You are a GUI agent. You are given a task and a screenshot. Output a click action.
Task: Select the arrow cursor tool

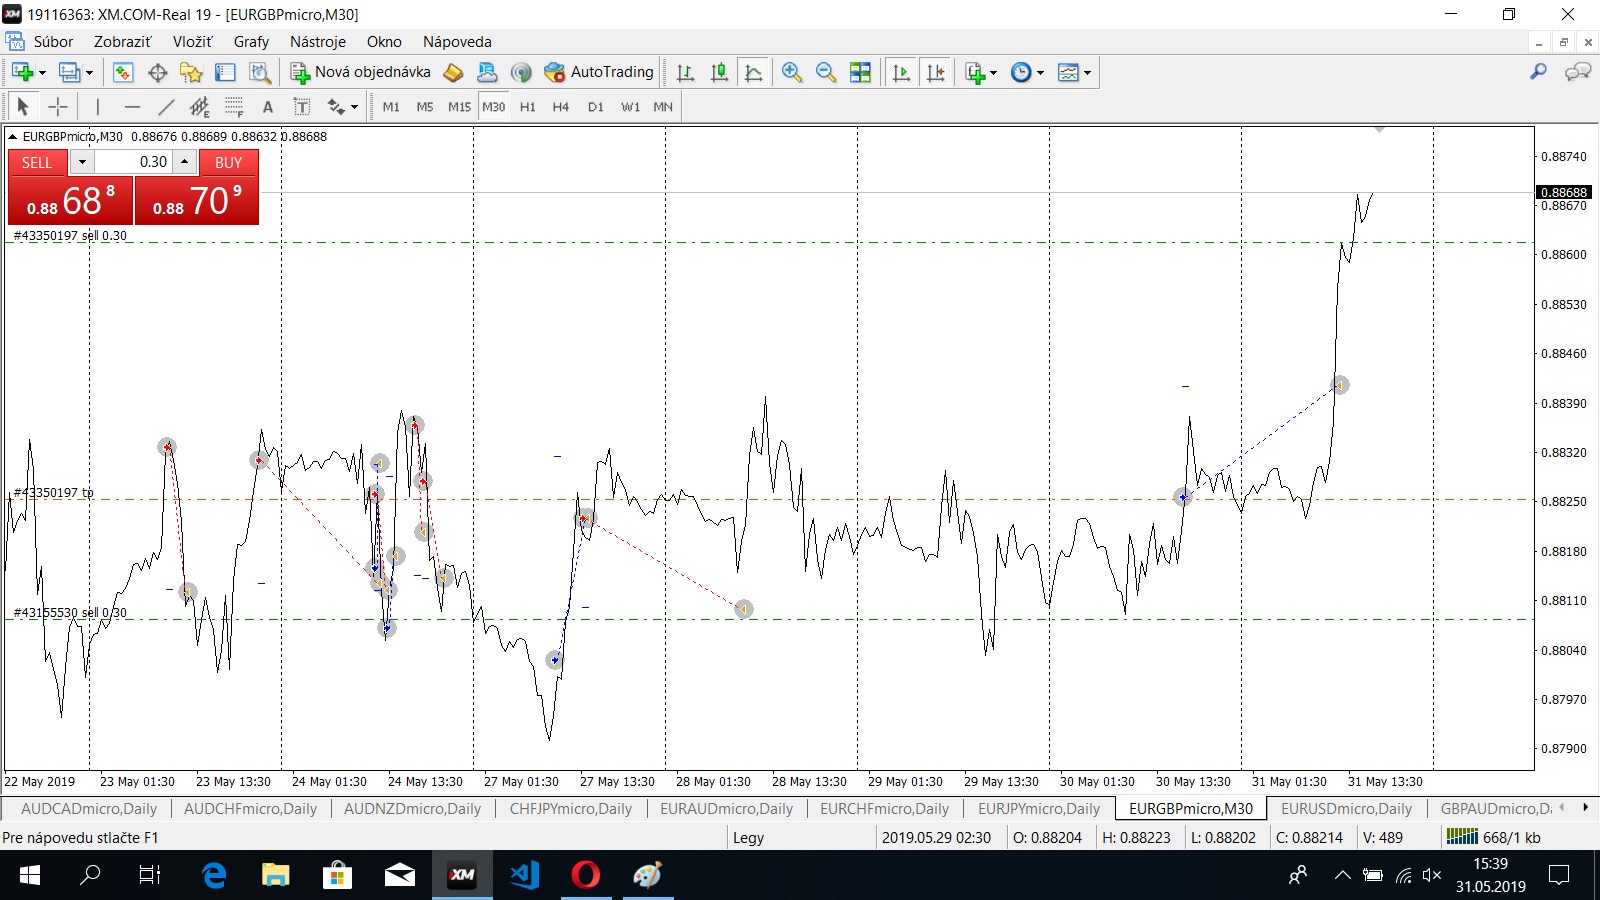click(23, 106)
